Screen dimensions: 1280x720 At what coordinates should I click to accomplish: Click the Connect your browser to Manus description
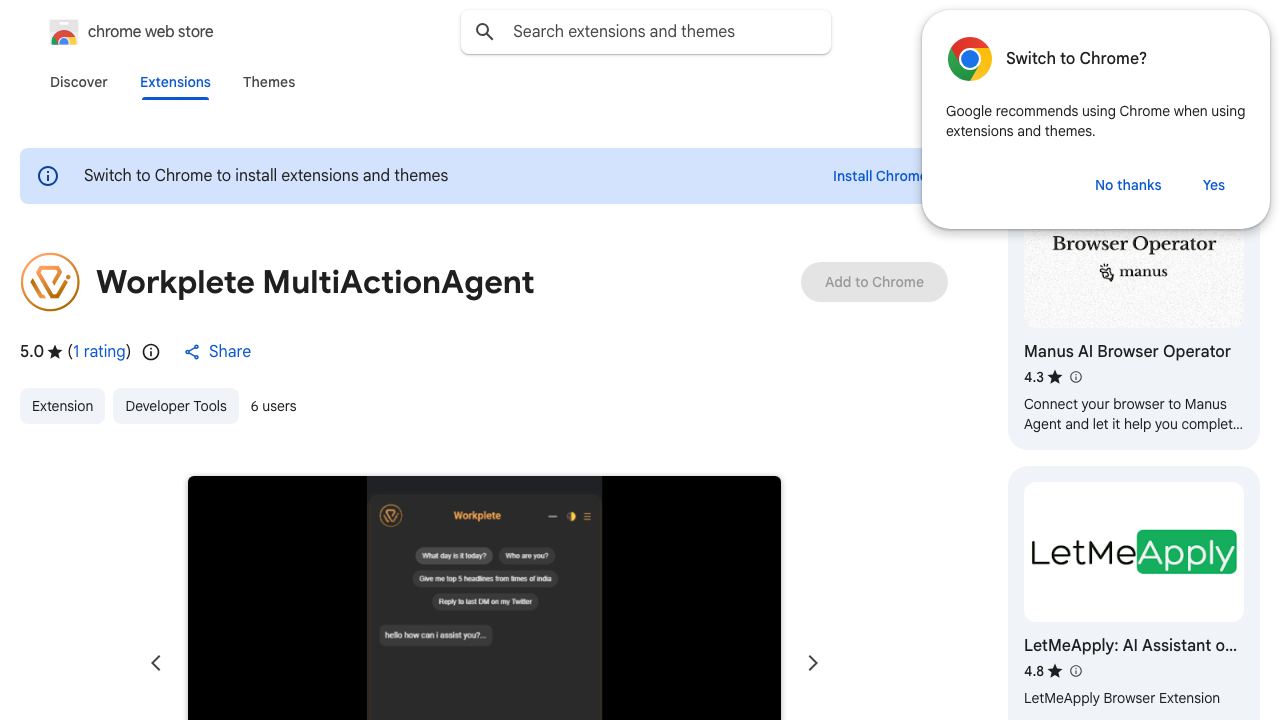(1133, 414)
